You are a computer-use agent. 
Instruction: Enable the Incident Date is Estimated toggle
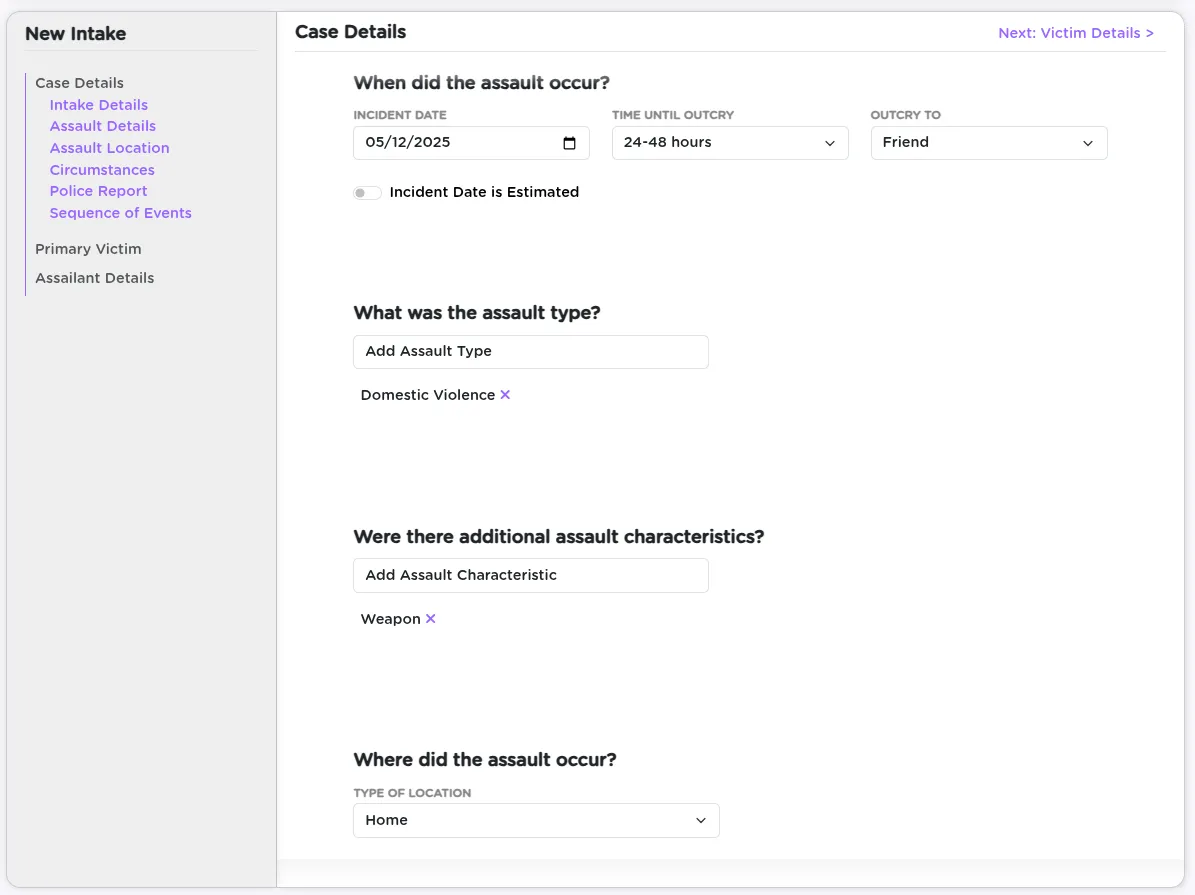coord(367,192)
